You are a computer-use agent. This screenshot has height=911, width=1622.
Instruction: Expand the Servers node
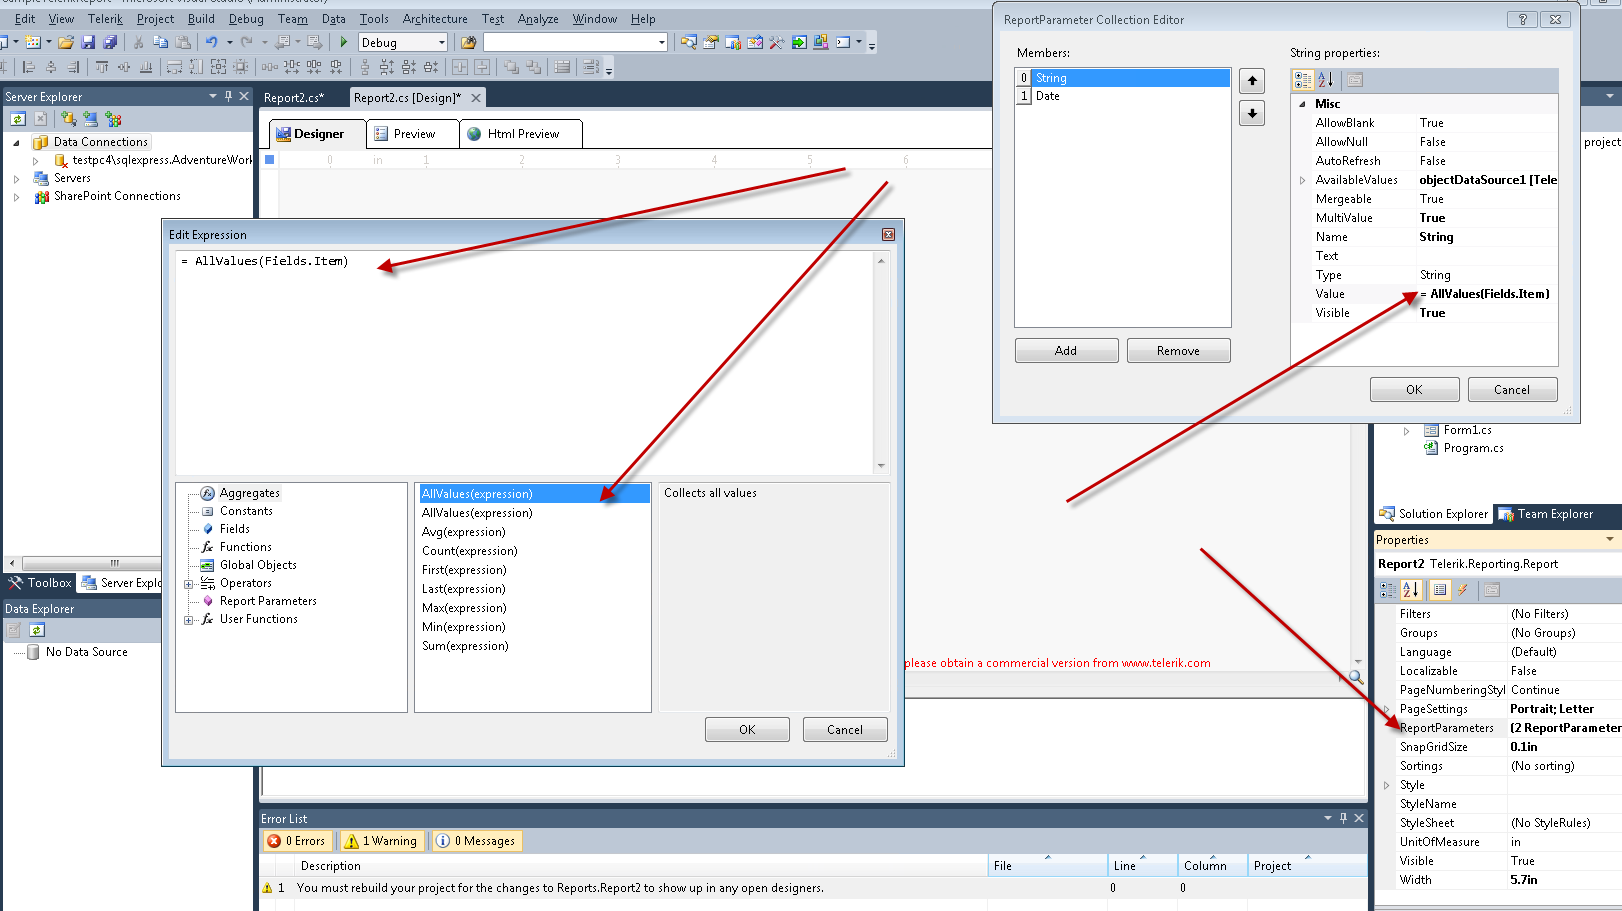coord(16,179)
